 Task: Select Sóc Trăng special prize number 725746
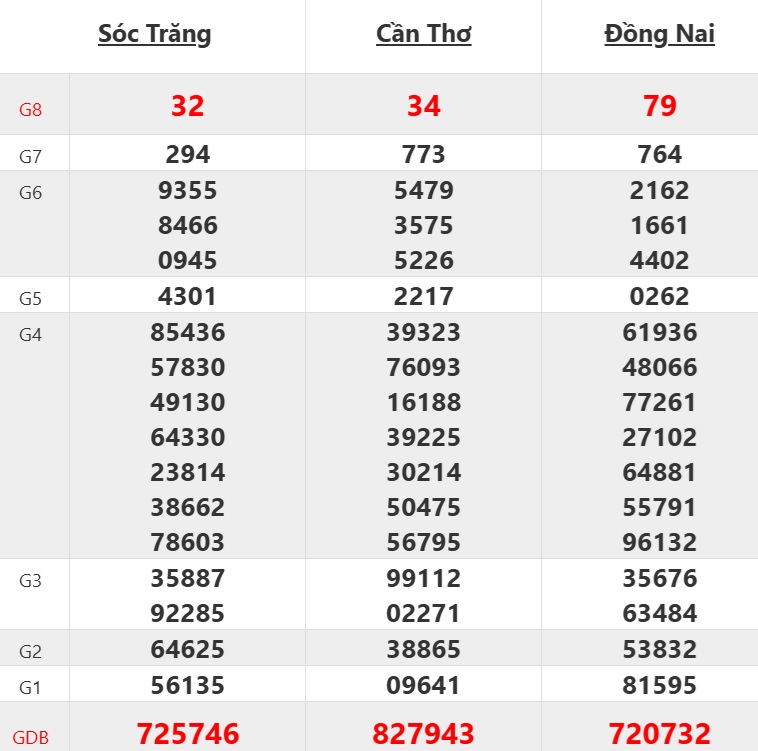(x=188, y=735)
